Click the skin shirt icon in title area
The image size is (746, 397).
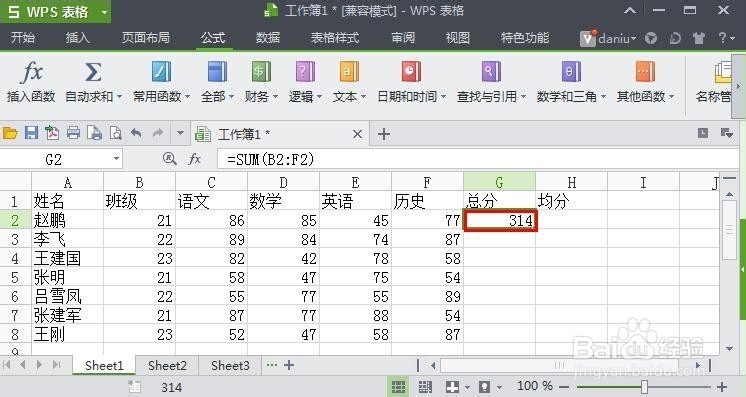click(x=699, y=38)
